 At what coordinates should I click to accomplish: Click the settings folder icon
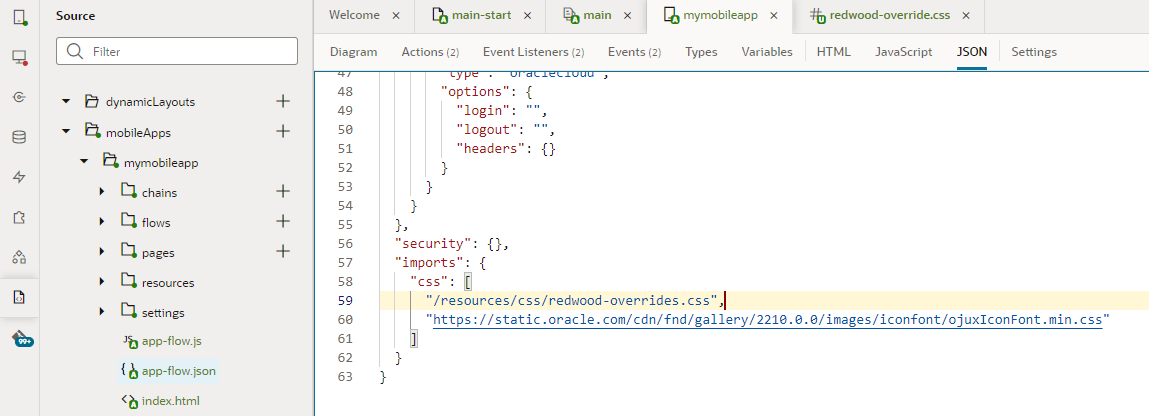(x=128, y=312)
